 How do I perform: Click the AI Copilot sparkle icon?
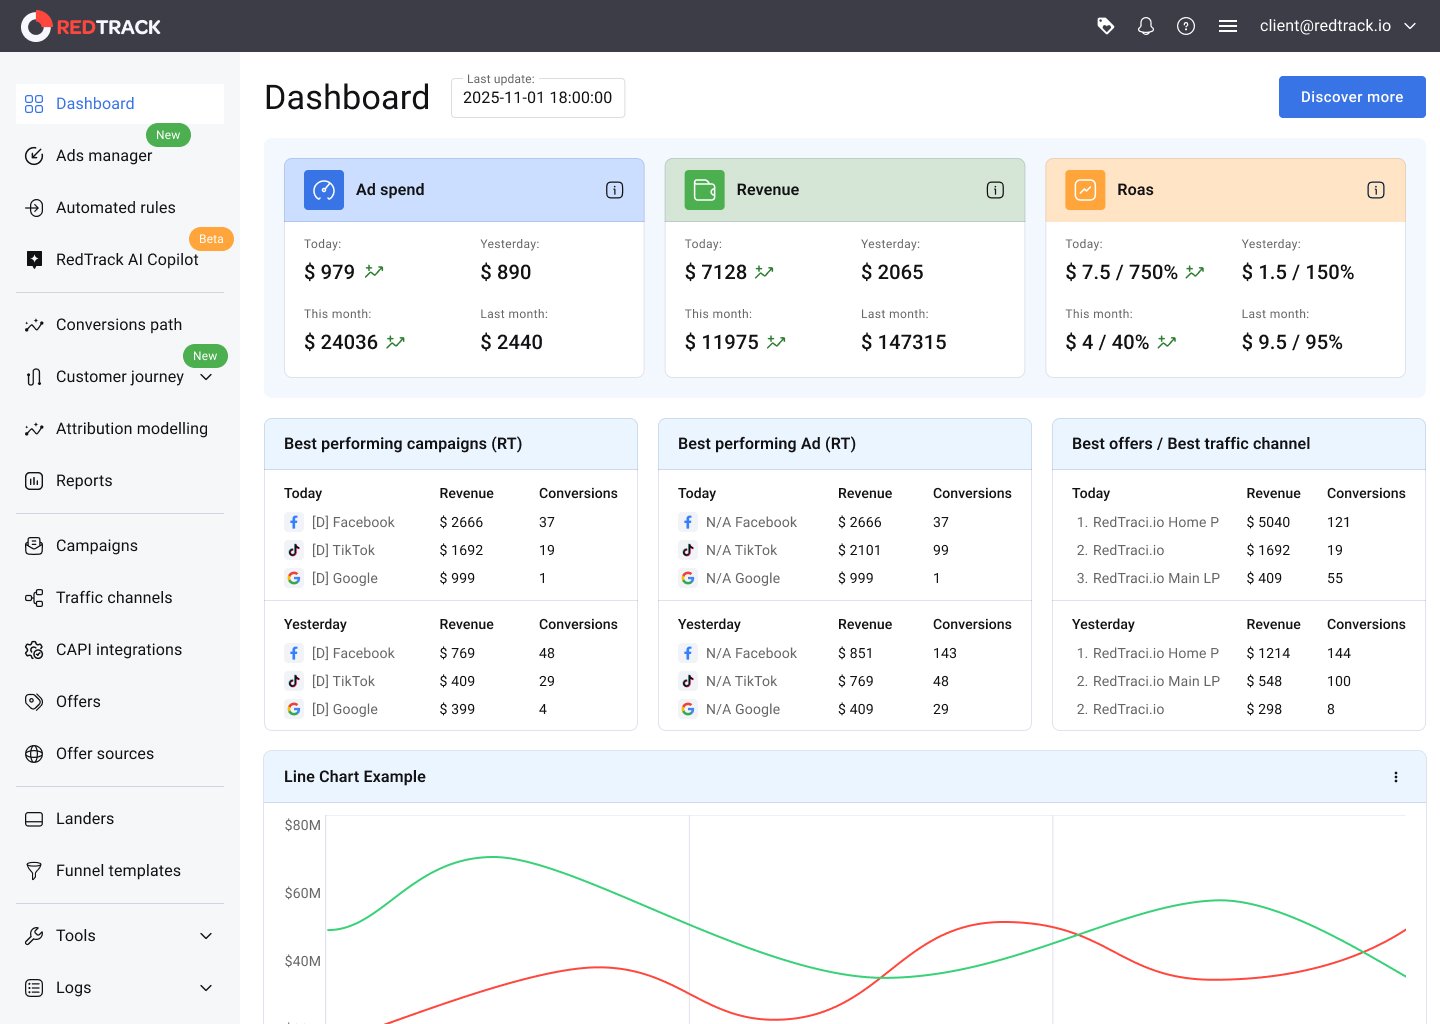[34, 260]
